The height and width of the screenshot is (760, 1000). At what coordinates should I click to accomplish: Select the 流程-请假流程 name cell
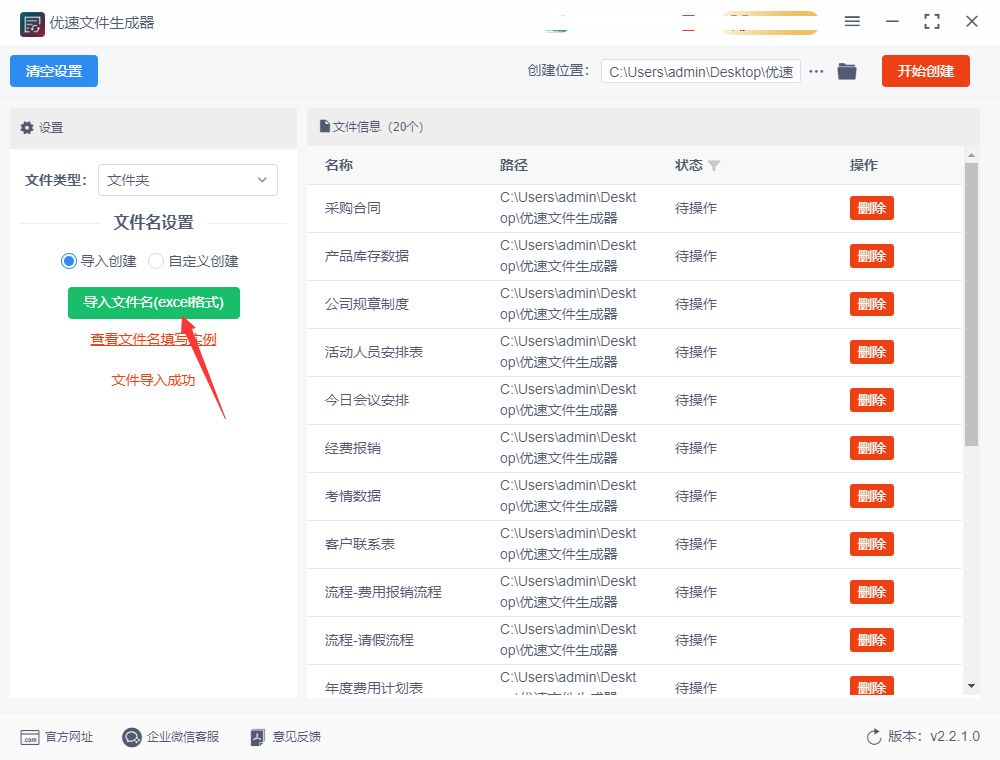[x=369, y=640]
